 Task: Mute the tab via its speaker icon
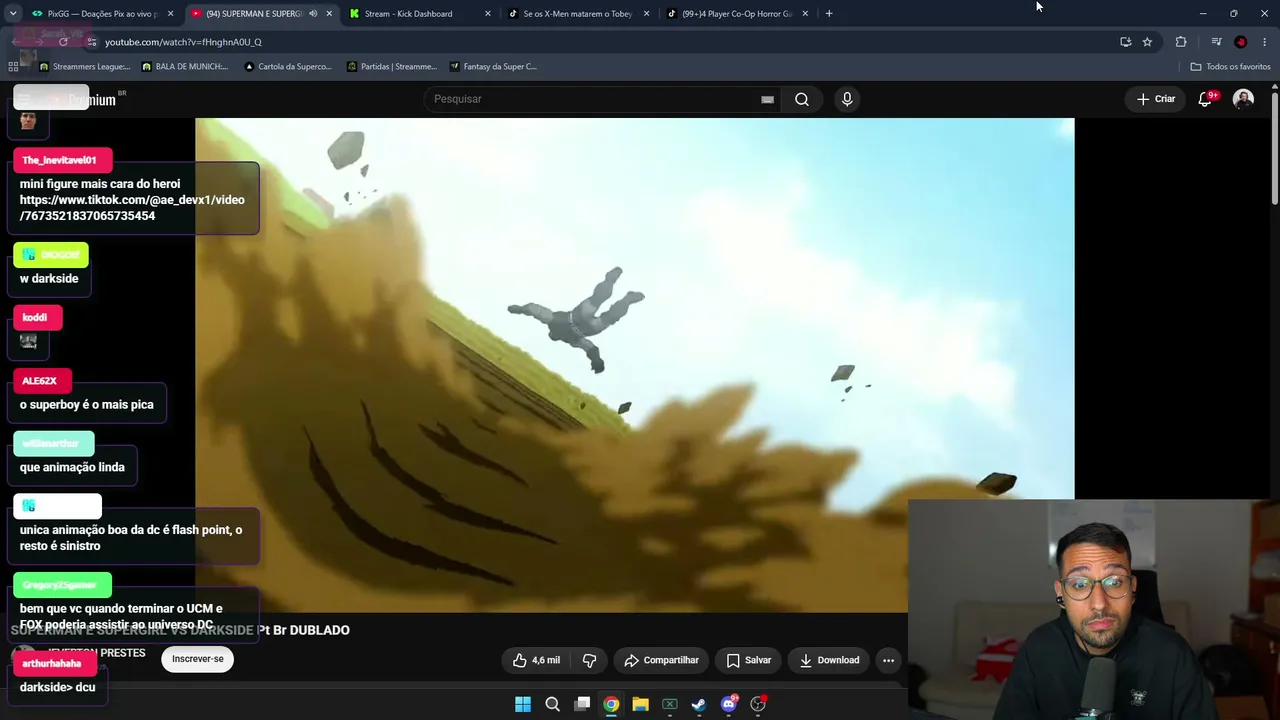(x=313, y=14)
